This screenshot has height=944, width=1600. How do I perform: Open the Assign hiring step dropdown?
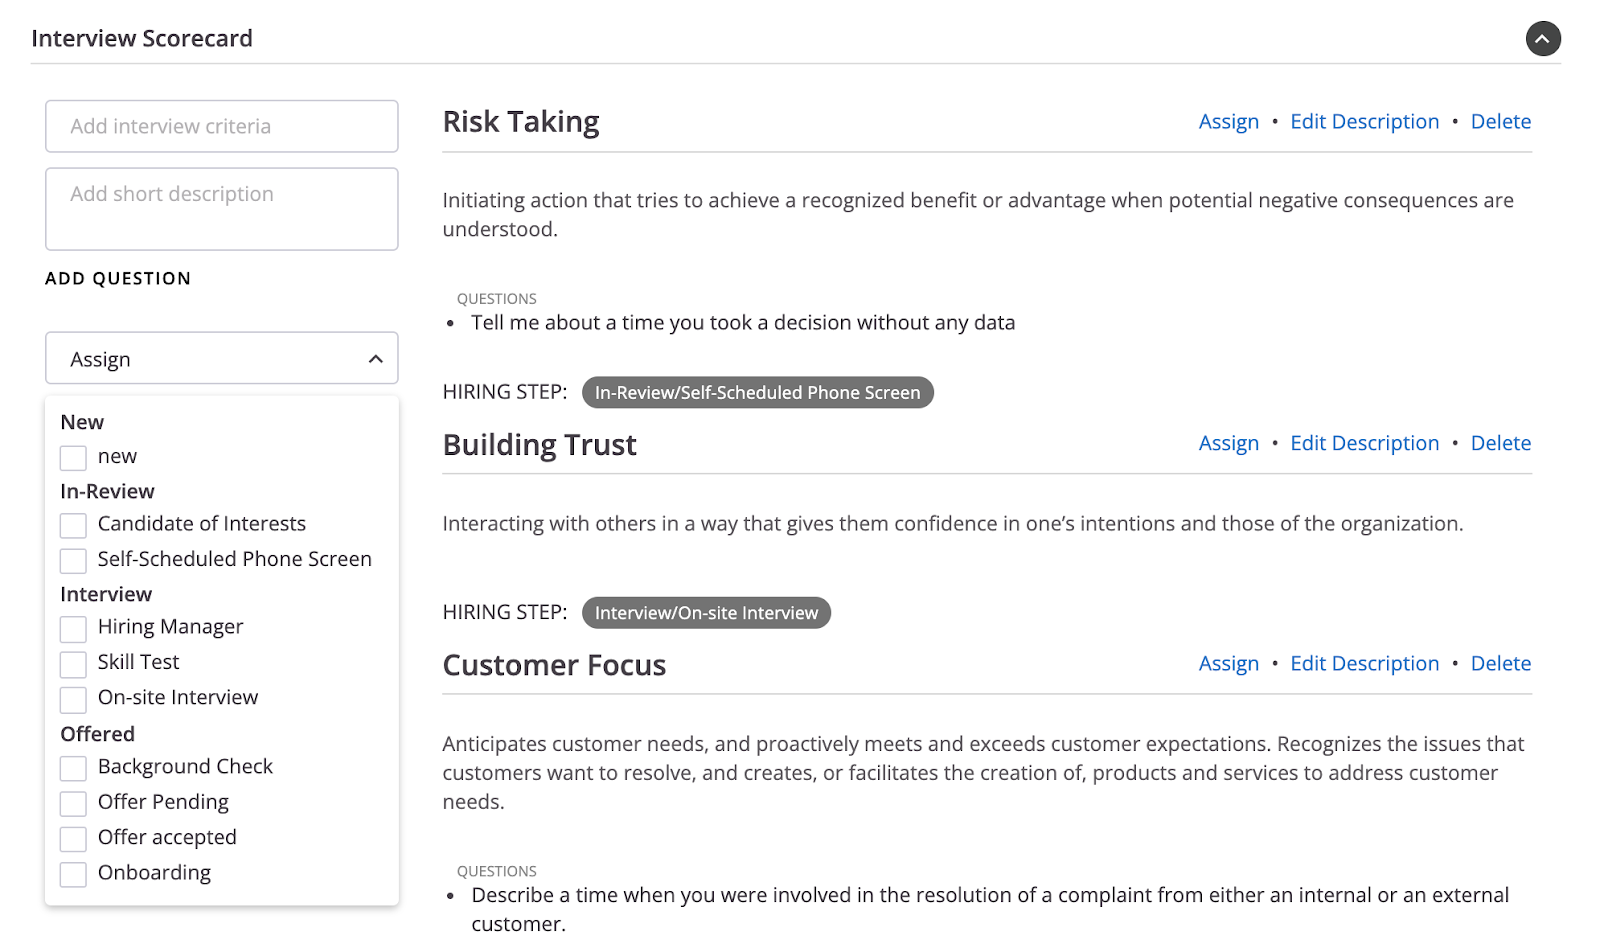point(222,359)
